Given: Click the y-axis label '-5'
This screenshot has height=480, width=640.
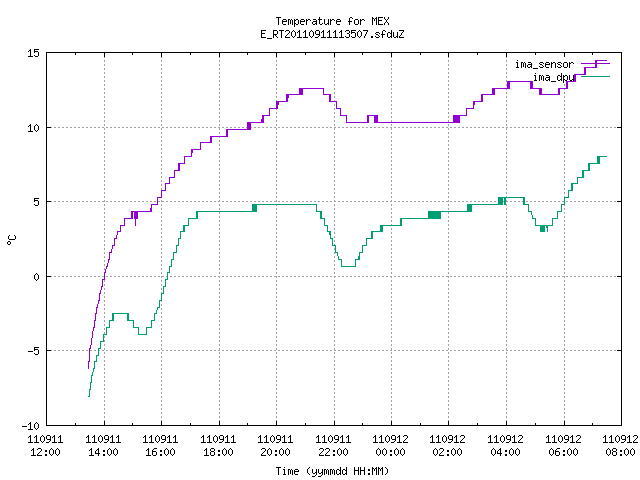Looking at the screenshot, I should tap(33, 351).
